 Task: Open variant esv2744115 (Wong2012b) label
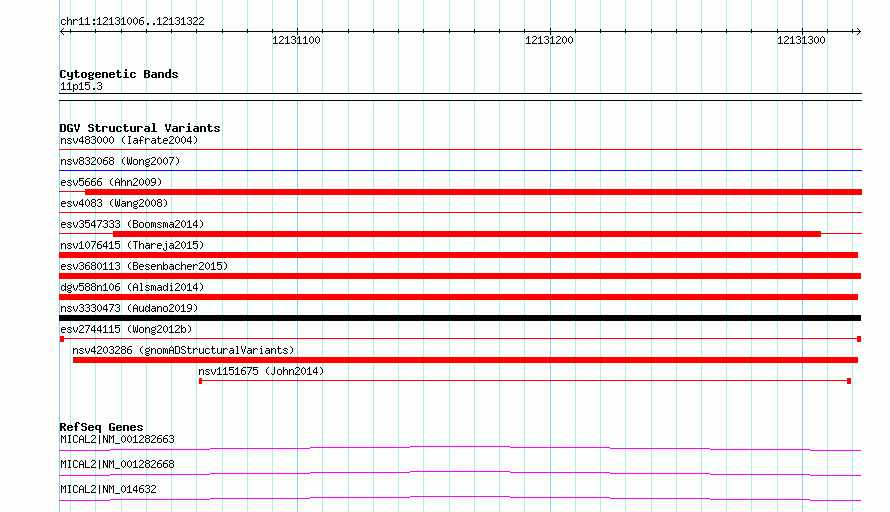(126, 329)
